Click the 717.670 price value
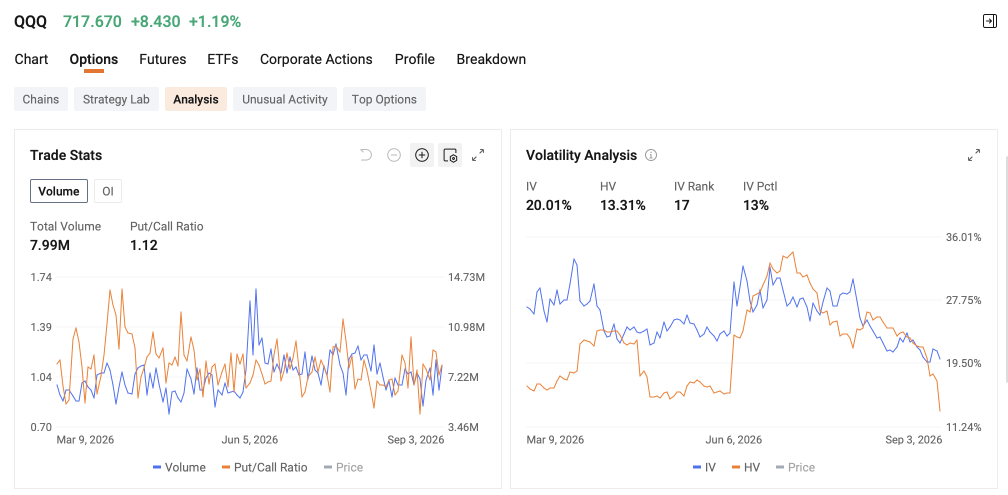This screenshot has width=1008, height=495. (92, 21)
